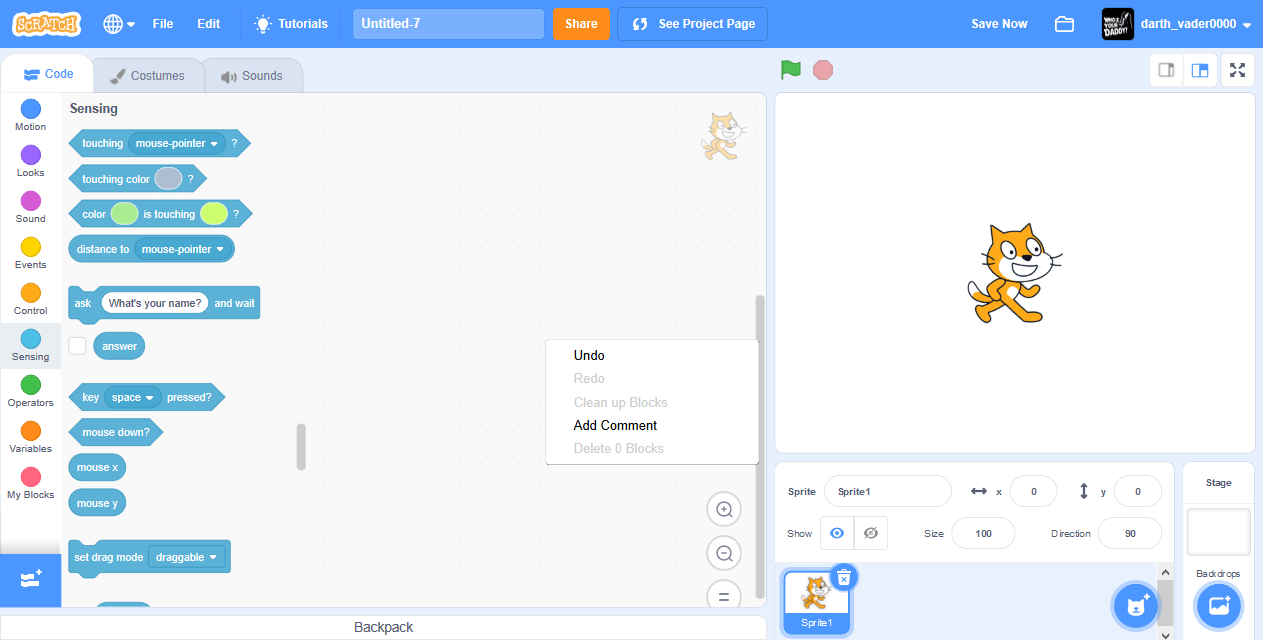Select the Control block category
The height and width of the screenshot is (640, 1263).
click(31, 299)
